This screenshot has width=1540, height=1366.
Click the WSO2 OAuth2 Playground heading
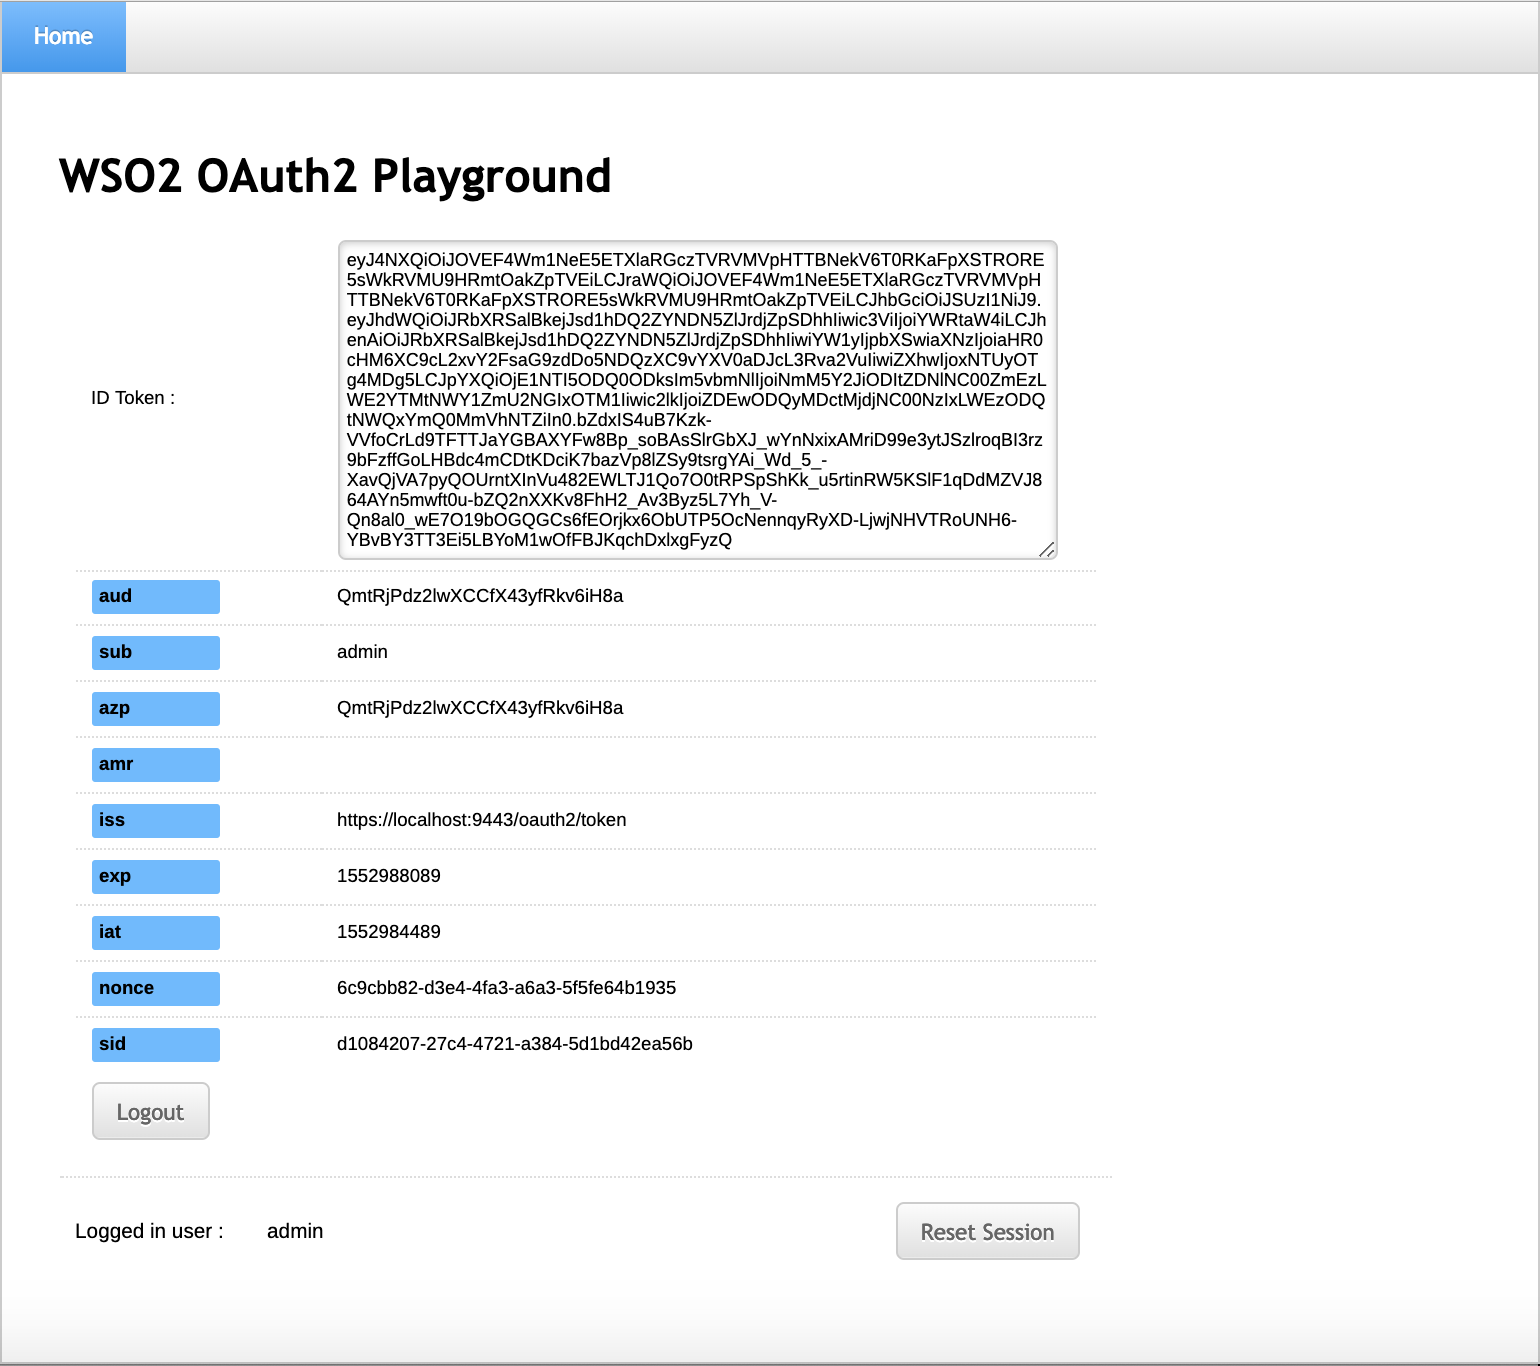pos(335,176)
